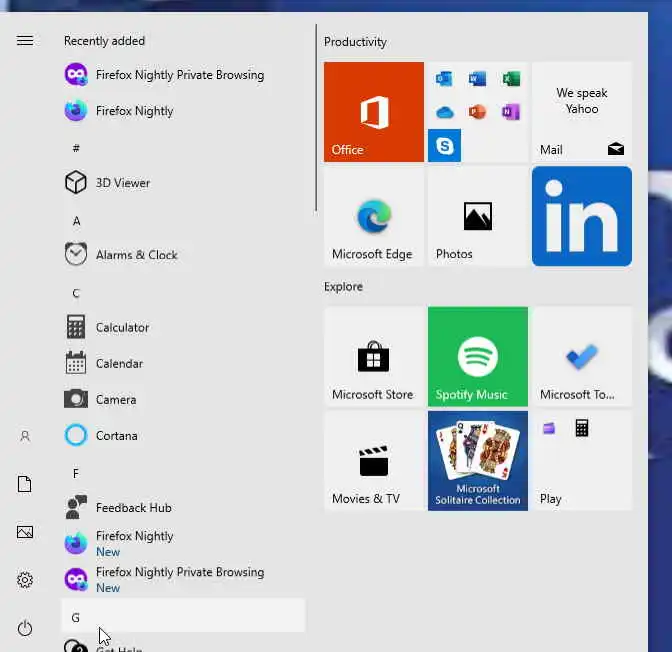The image size is (672, 652).
Task: Open the Microsoft Store tile
Action: click(374, 357)
